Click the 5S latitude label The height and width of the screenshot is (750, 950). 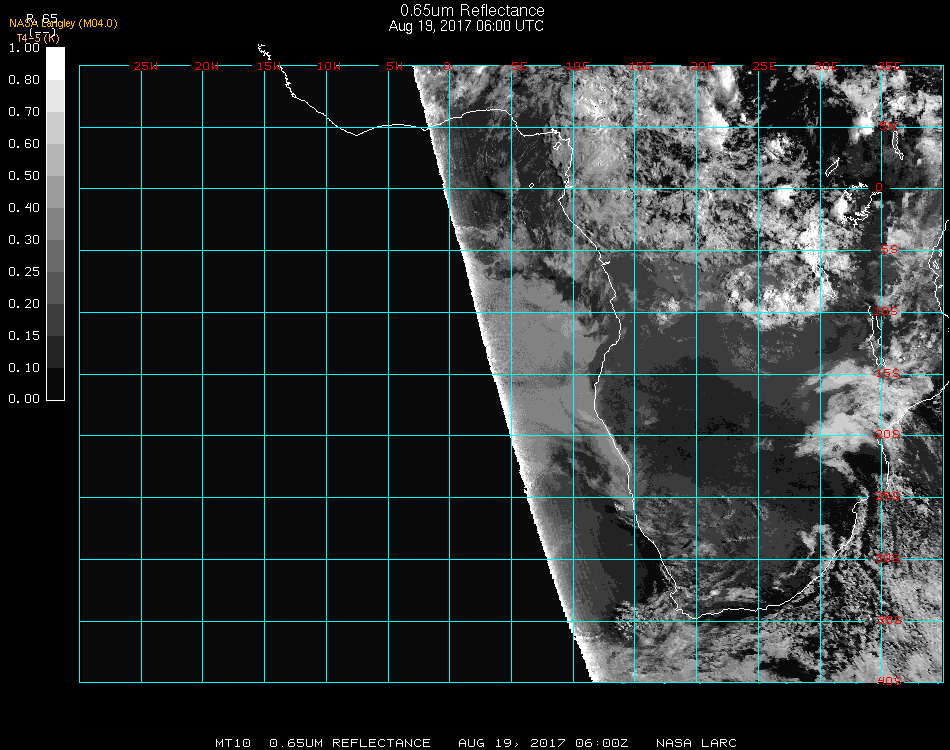click(889, 249)
